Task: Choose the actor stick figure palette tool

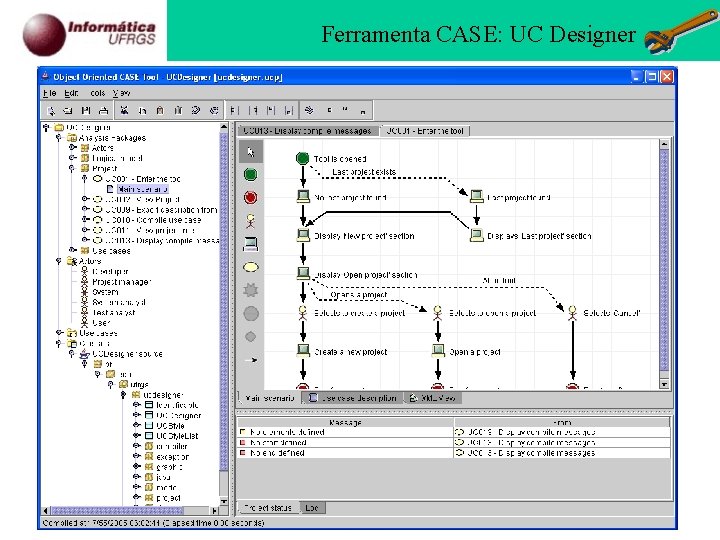Action: click(251, 221)
